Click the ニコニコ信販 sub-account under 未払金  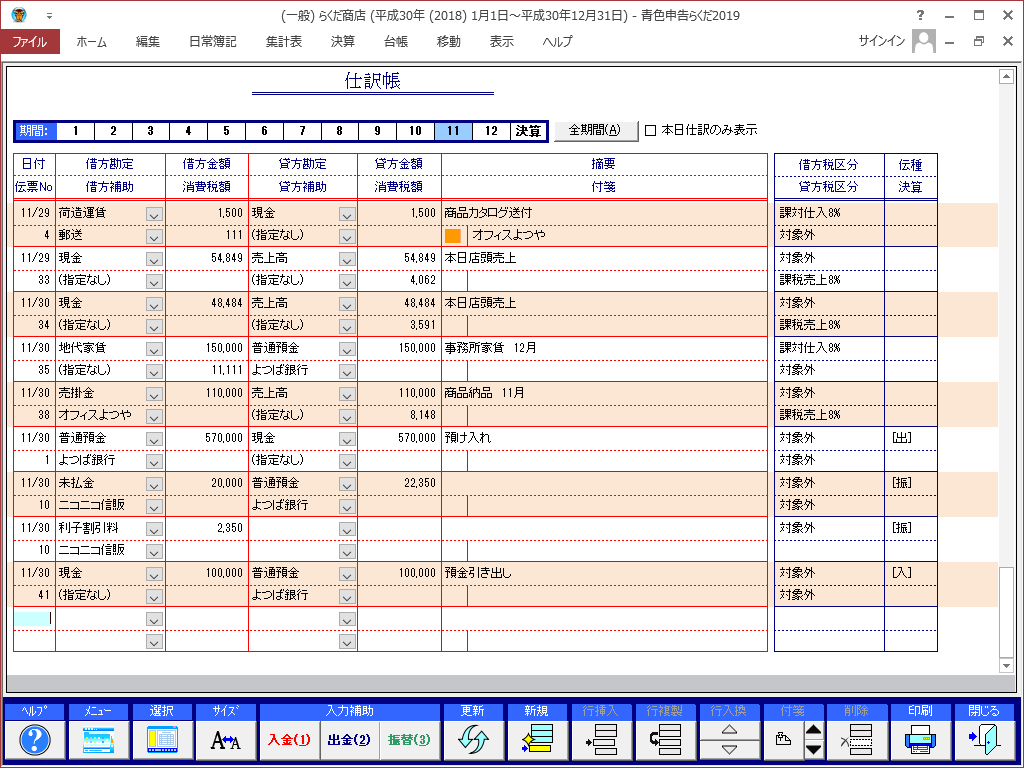pyautogui.click(x=92, y=505)
